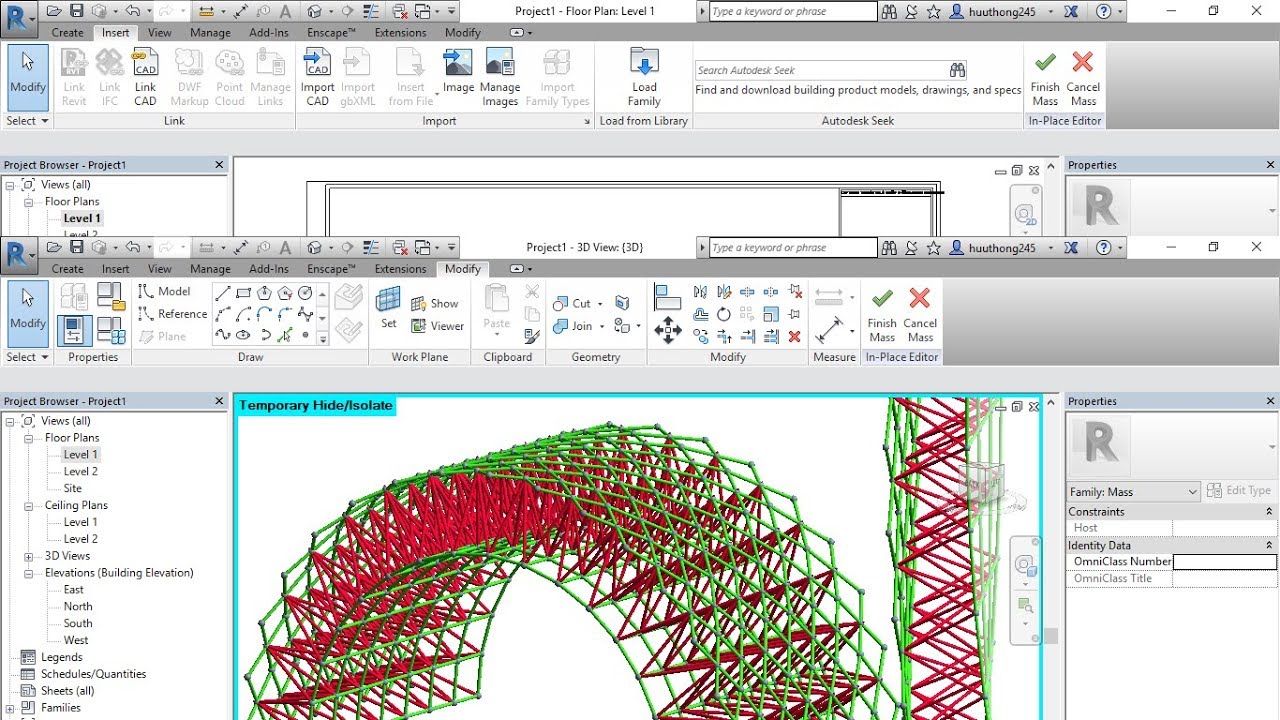1280x720 pixels.
Task: Click the Align tool in Modify panel
Action: click(668, 297)
